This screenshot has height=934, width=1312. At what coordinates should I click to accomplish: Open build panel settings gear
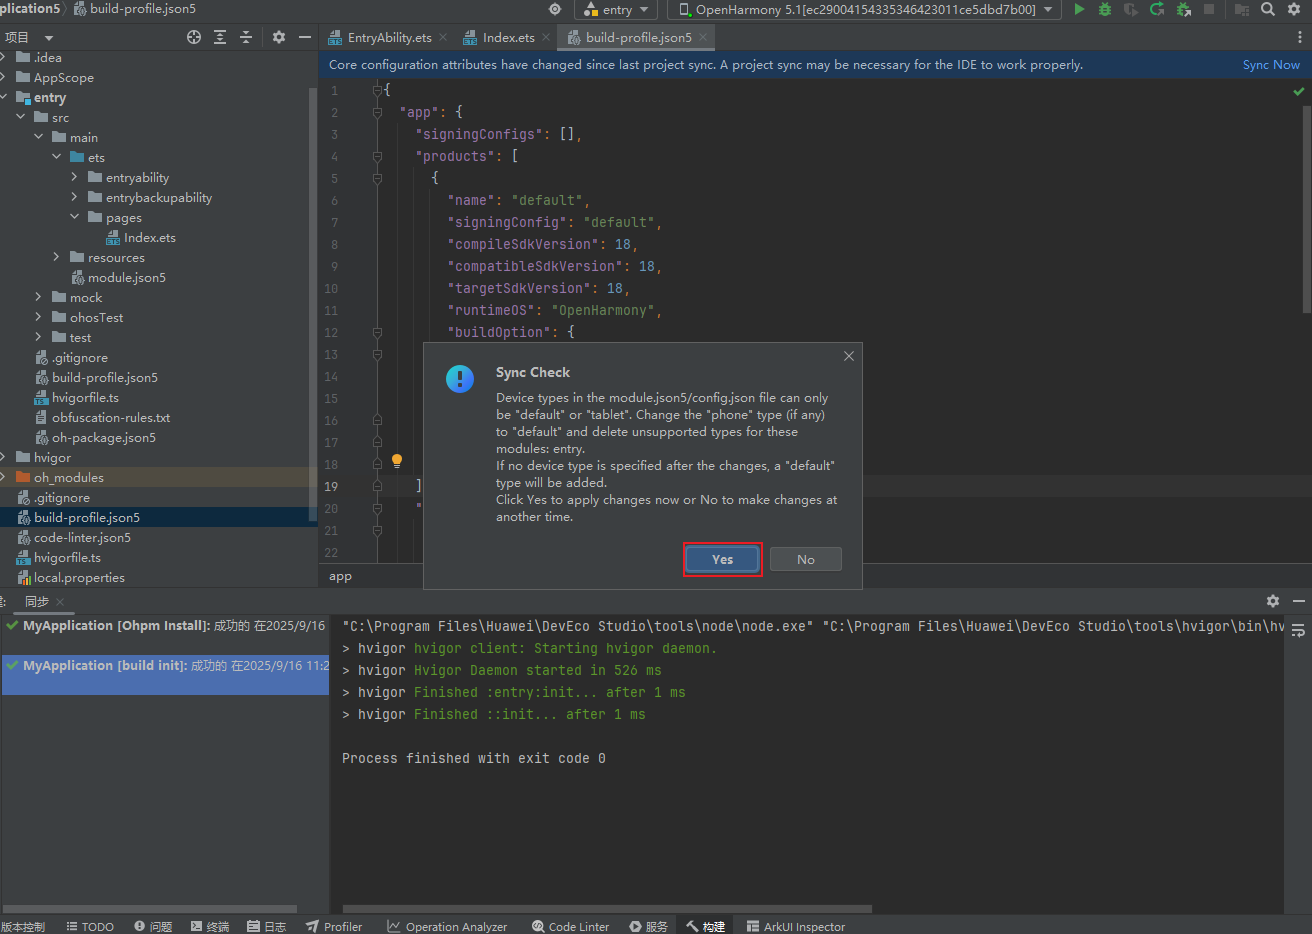pyautogui.click(x=1273, y=601)
